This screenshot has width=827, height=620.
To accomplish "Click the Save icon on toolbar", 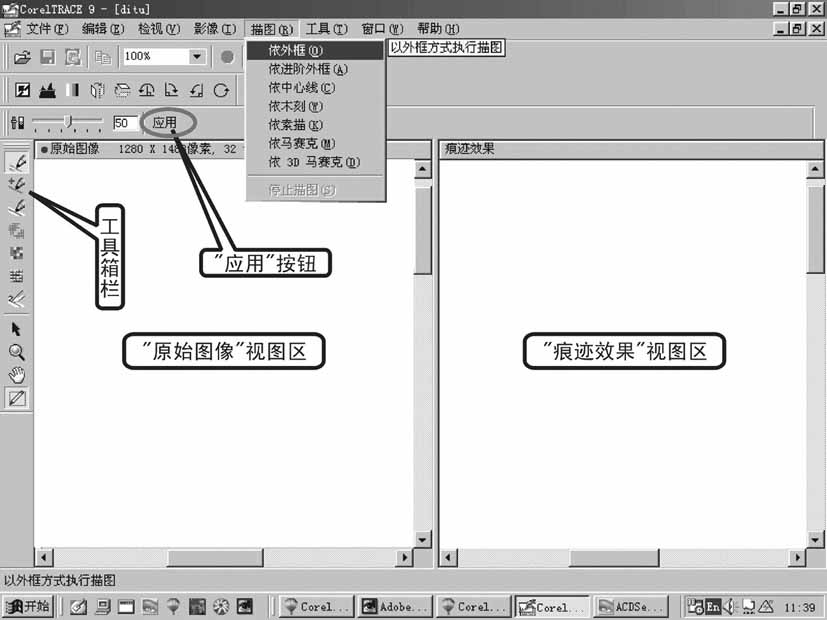I will coord(47,56).
